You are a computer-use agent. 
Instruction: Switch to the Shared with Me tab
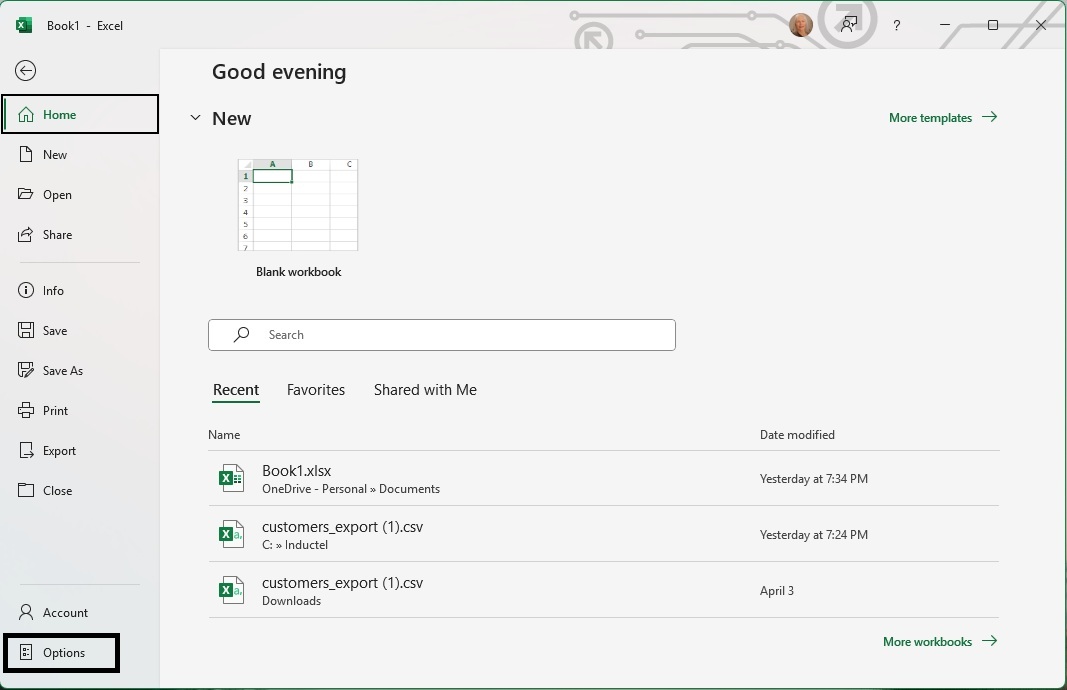pyautogui.click(x=425, y=390)
